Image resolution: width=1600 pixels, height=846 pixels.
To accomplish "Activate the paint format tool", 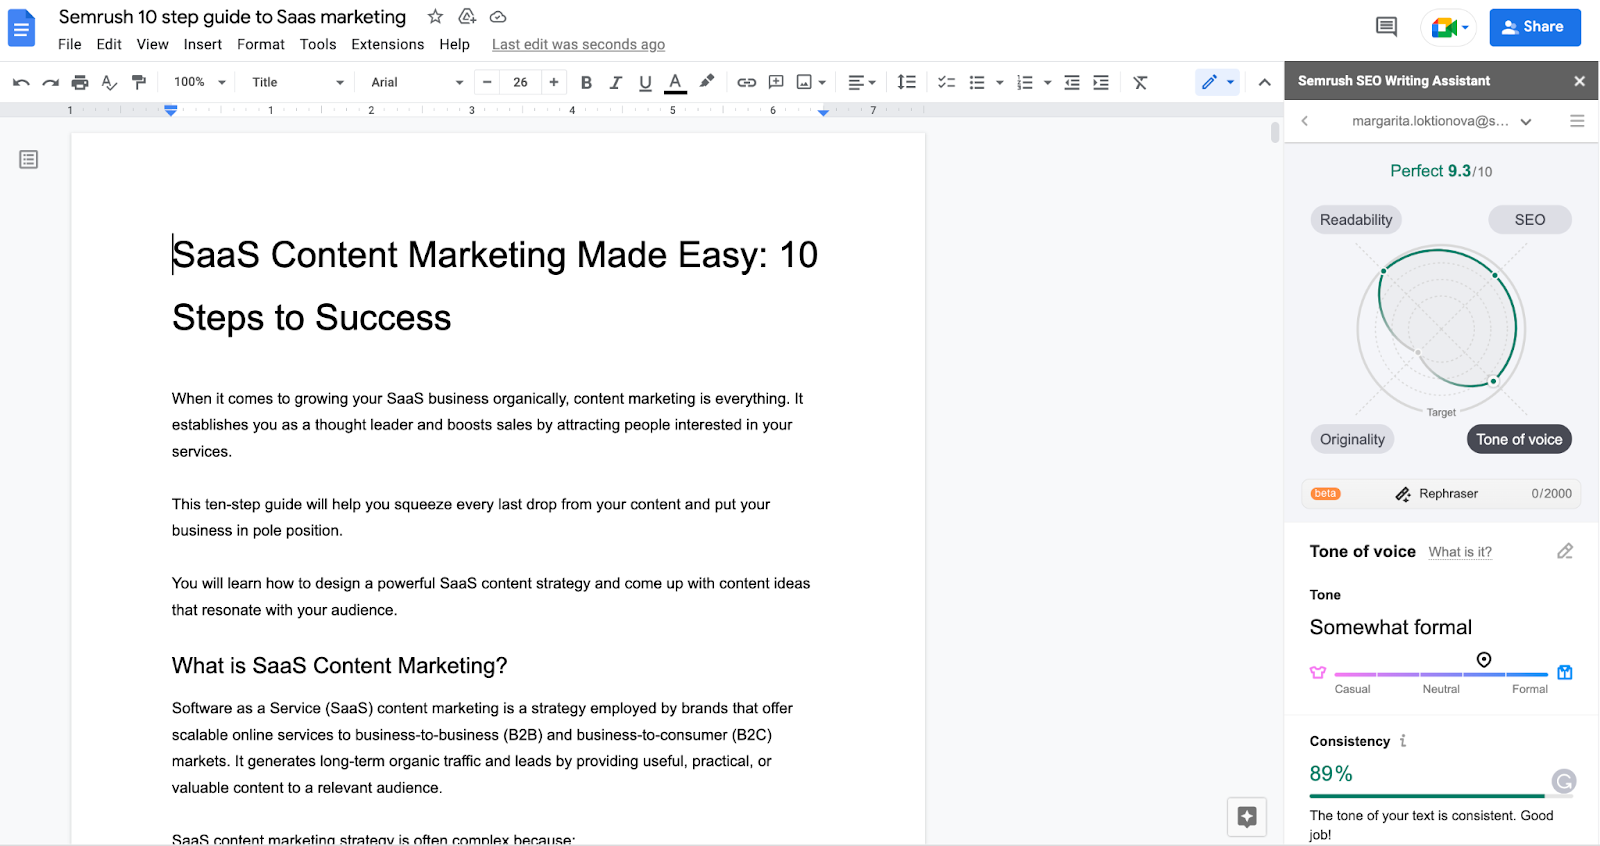I will click(x=139, y=82).
